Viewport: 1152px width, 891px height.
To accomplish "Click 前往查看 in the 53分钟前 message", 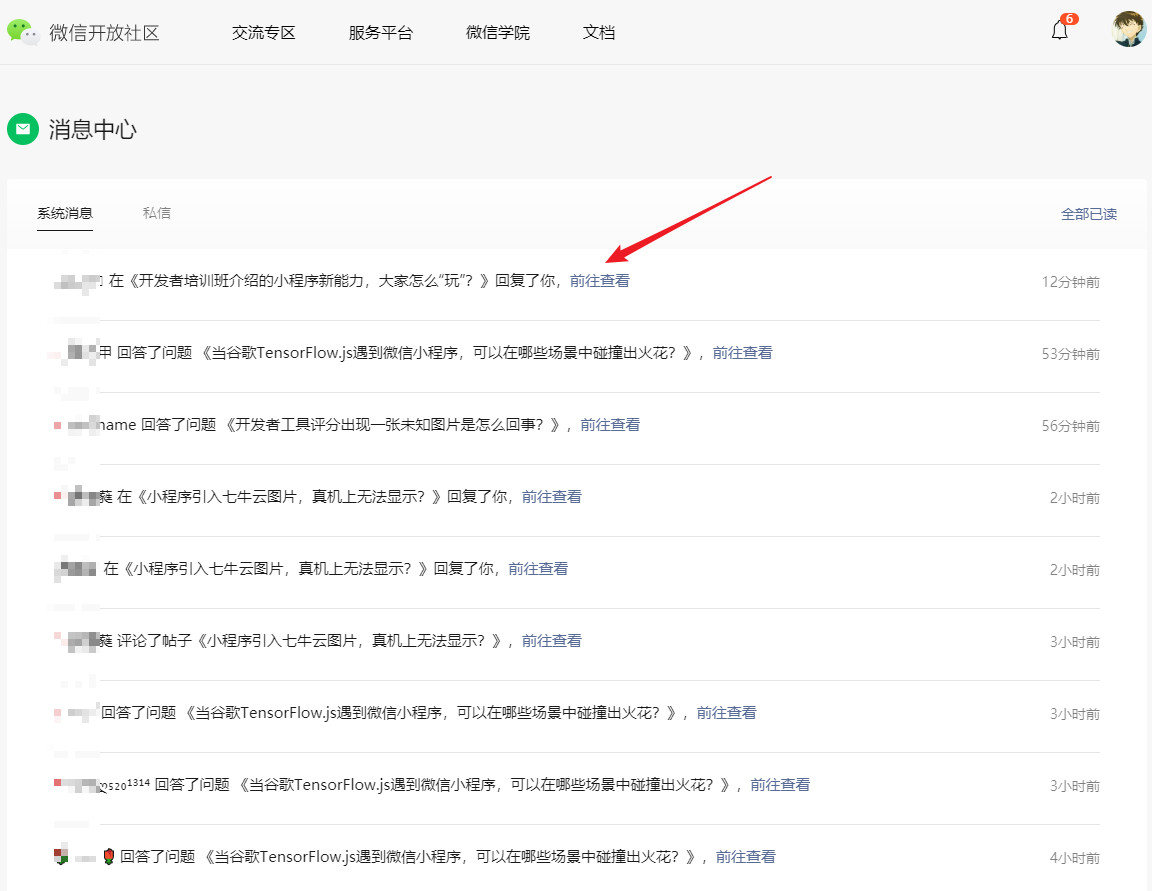I will tap(743, 353).
